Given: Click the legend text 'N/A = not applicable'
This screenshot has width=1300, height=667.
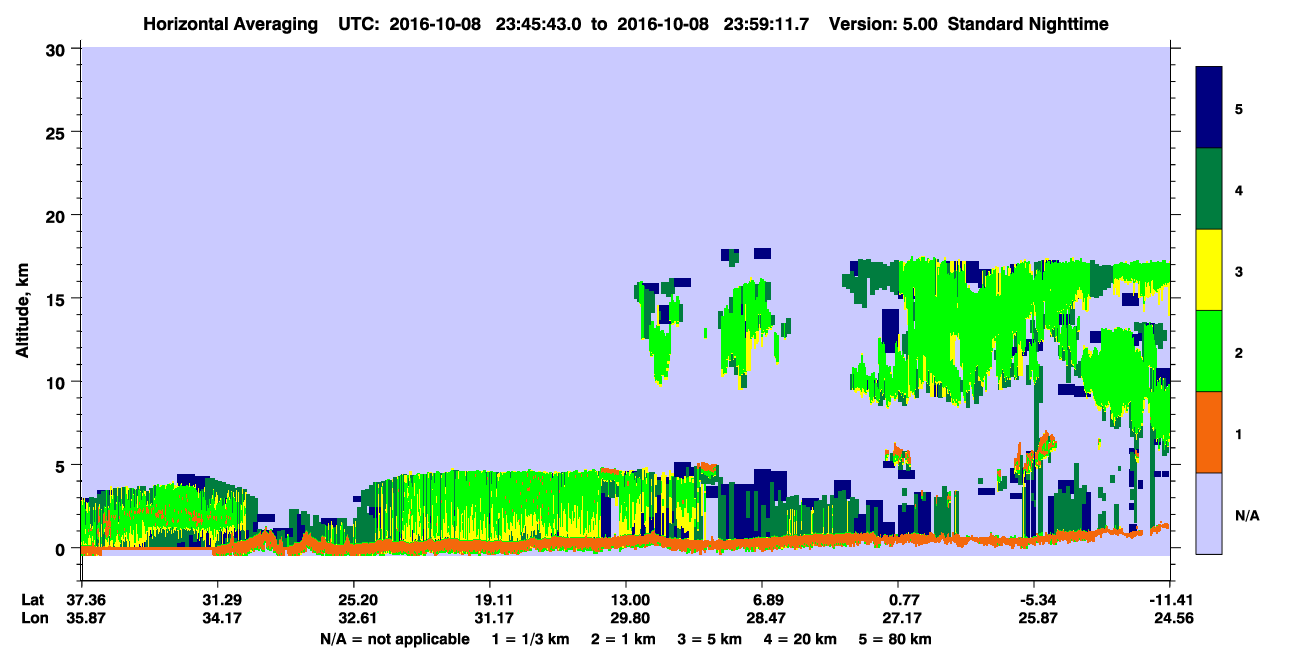Looking at the screenshot, I should tap(394, 639).
